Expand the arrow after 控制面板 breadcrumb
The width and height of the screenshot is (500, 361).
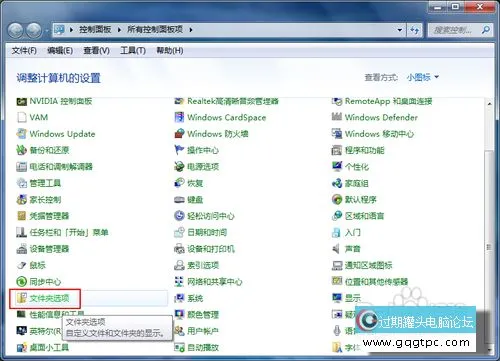click(119, 30)
